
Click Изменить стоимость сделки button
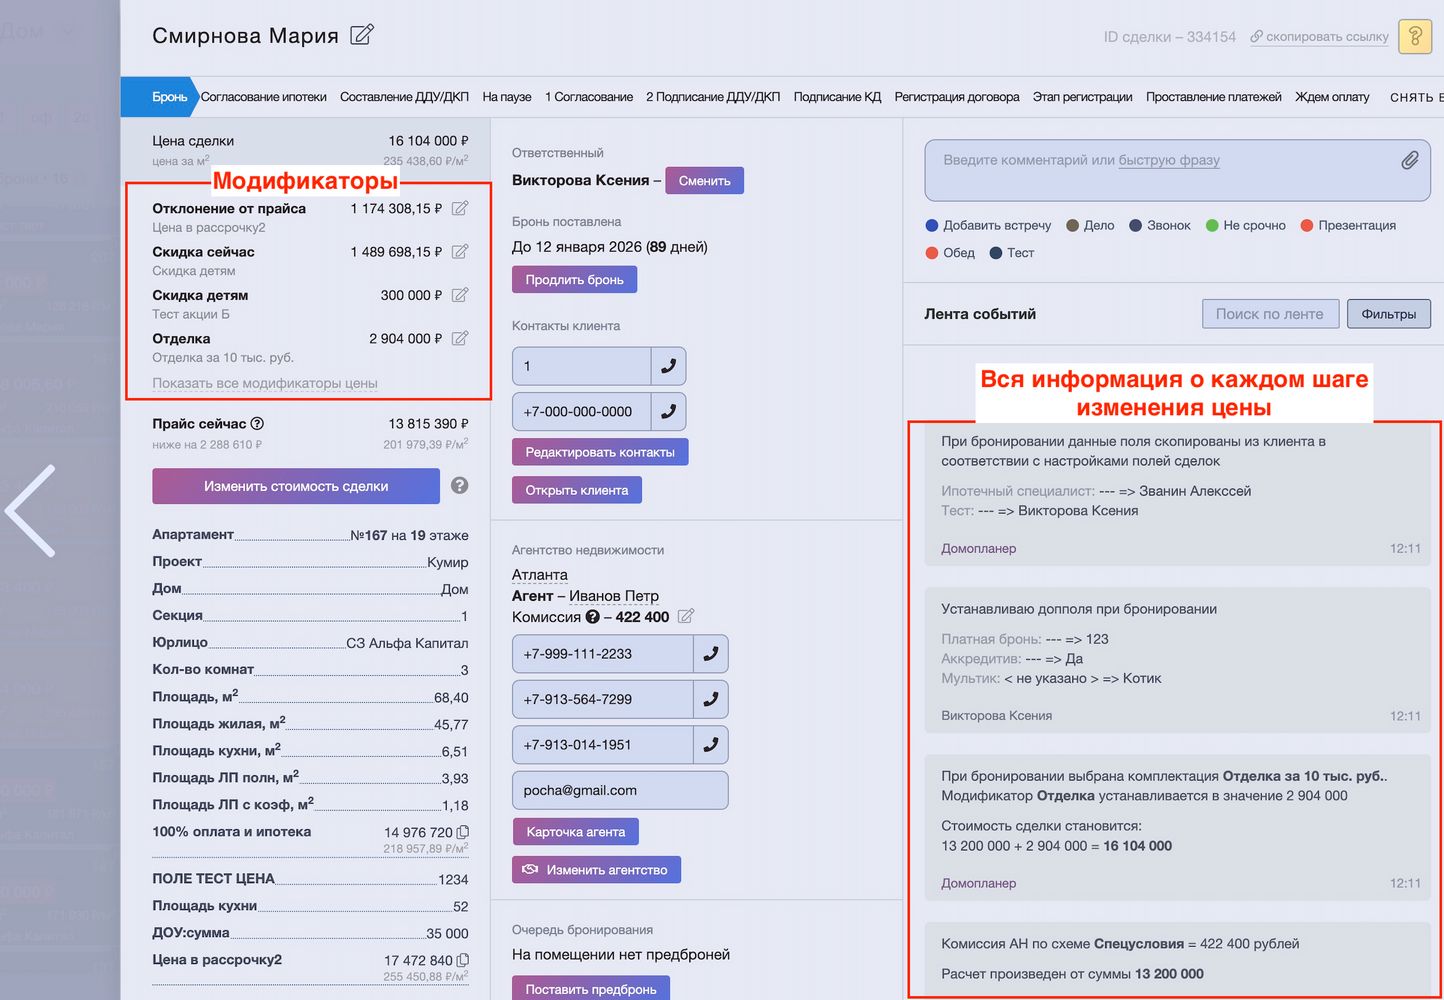[296, 486]
